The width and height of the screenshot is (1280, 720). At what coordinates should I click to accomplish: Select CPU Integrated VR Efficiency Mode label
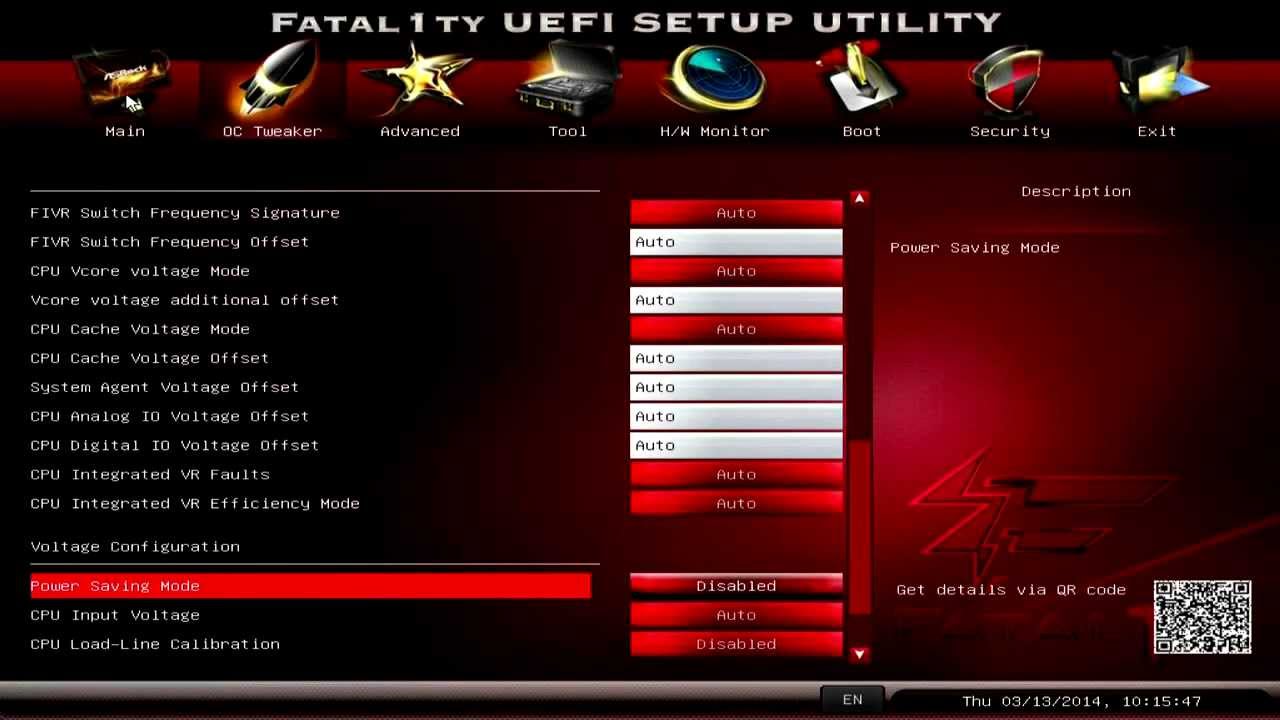click(195, 503)
